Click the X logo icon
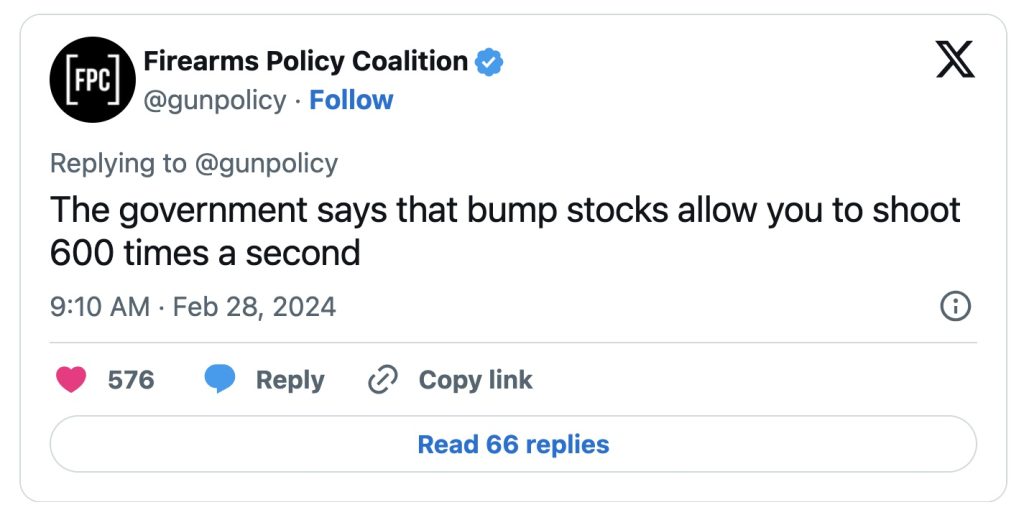The height and width of the screenshot is (520, 1024). tap(954, 62)
